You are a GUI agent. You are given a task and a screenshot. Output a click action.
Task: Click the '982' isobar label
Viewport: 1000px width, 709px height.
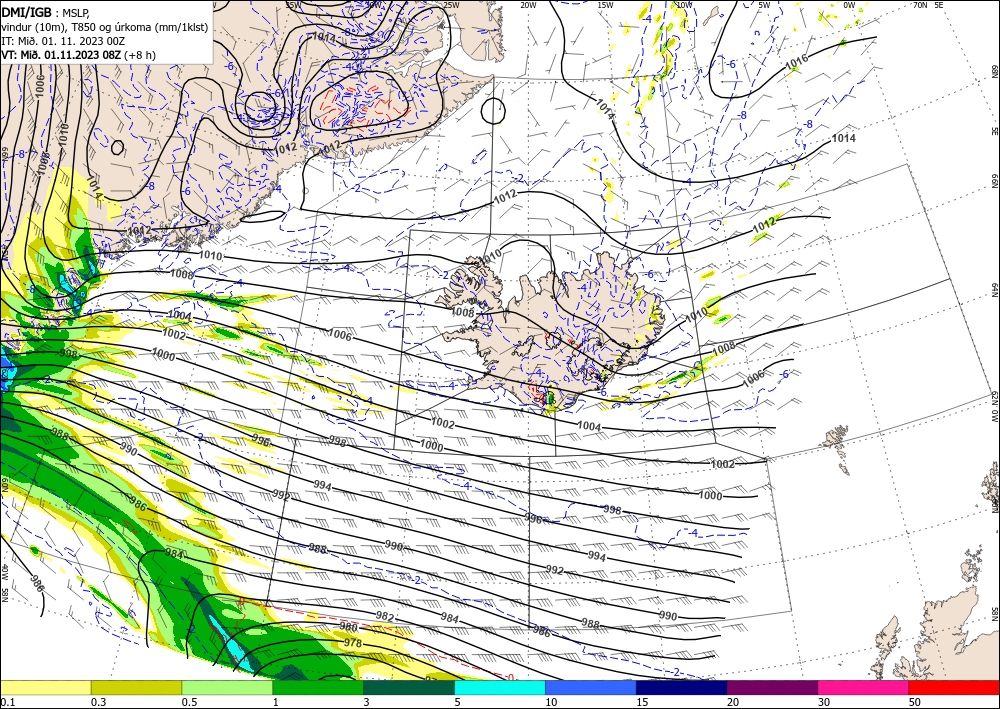click(385, 617)
